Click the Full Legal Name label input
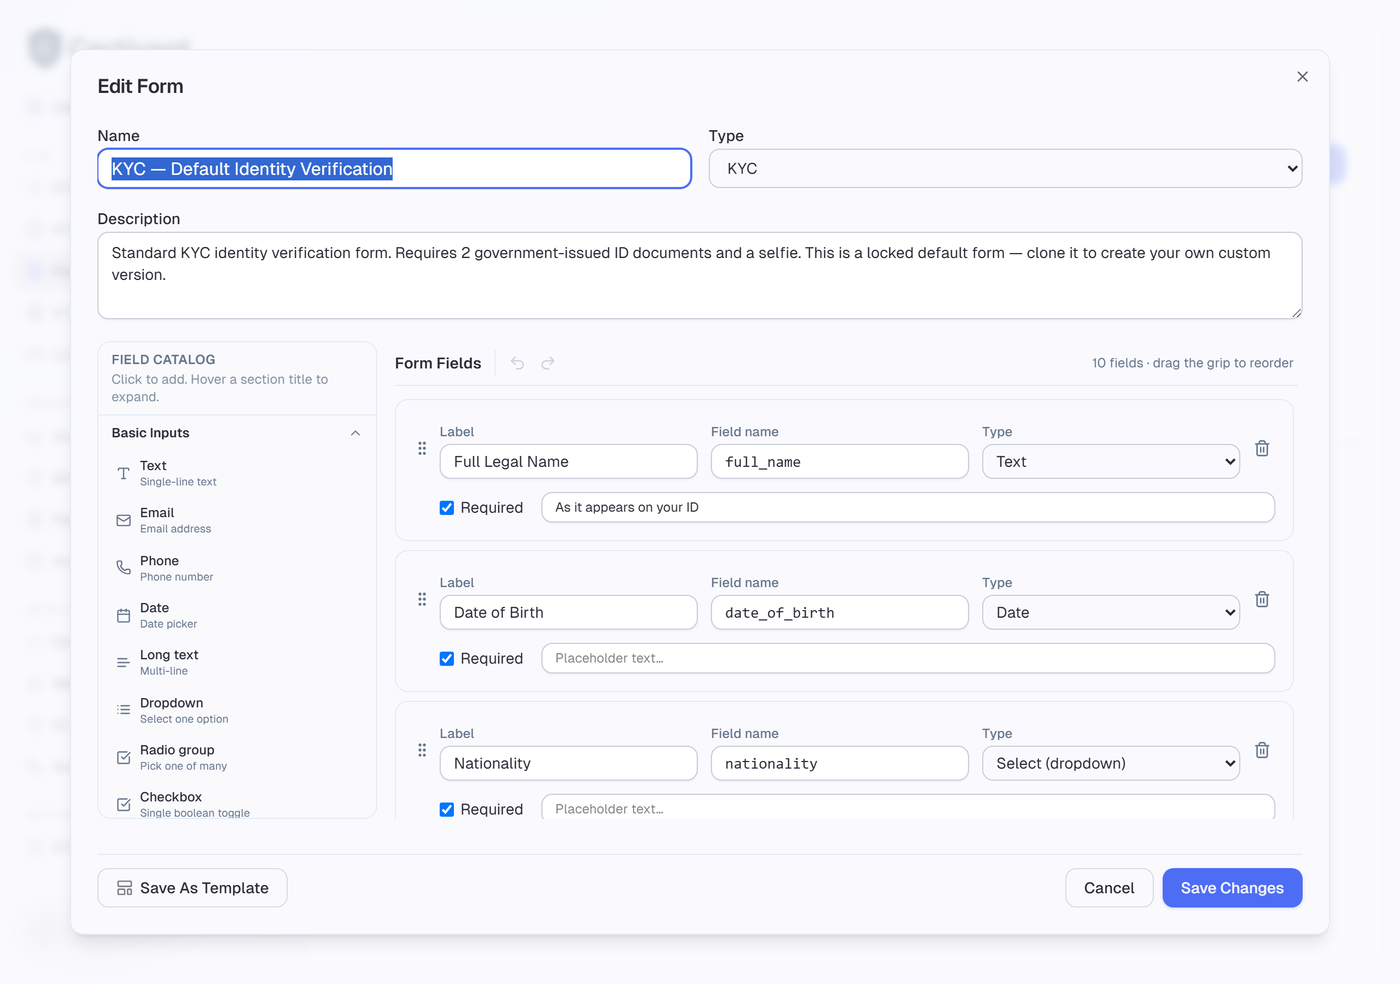Image resolution: width=1400 pixels, height=984 pixels. 568,462
